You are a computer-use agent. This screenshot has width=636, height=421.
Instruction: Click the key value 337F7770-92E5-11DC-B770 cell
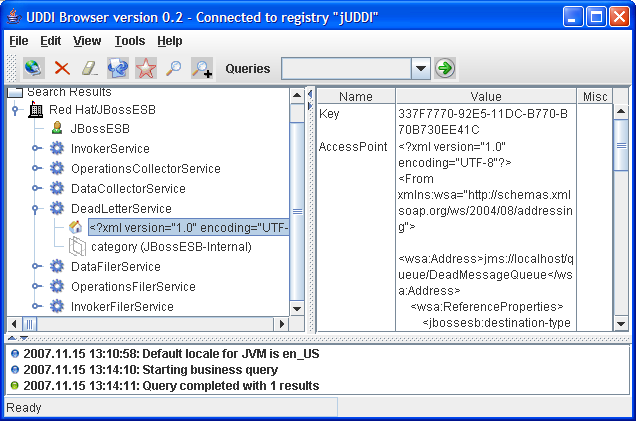(x=486, y=121)
